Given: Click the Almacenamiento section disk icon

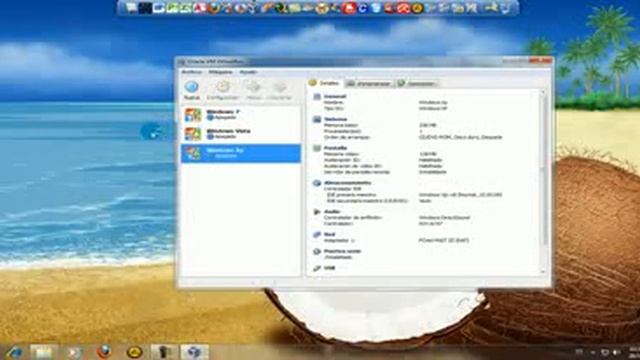Looking at the screenshot, I should pyautogui.click(x=317, y=183).
